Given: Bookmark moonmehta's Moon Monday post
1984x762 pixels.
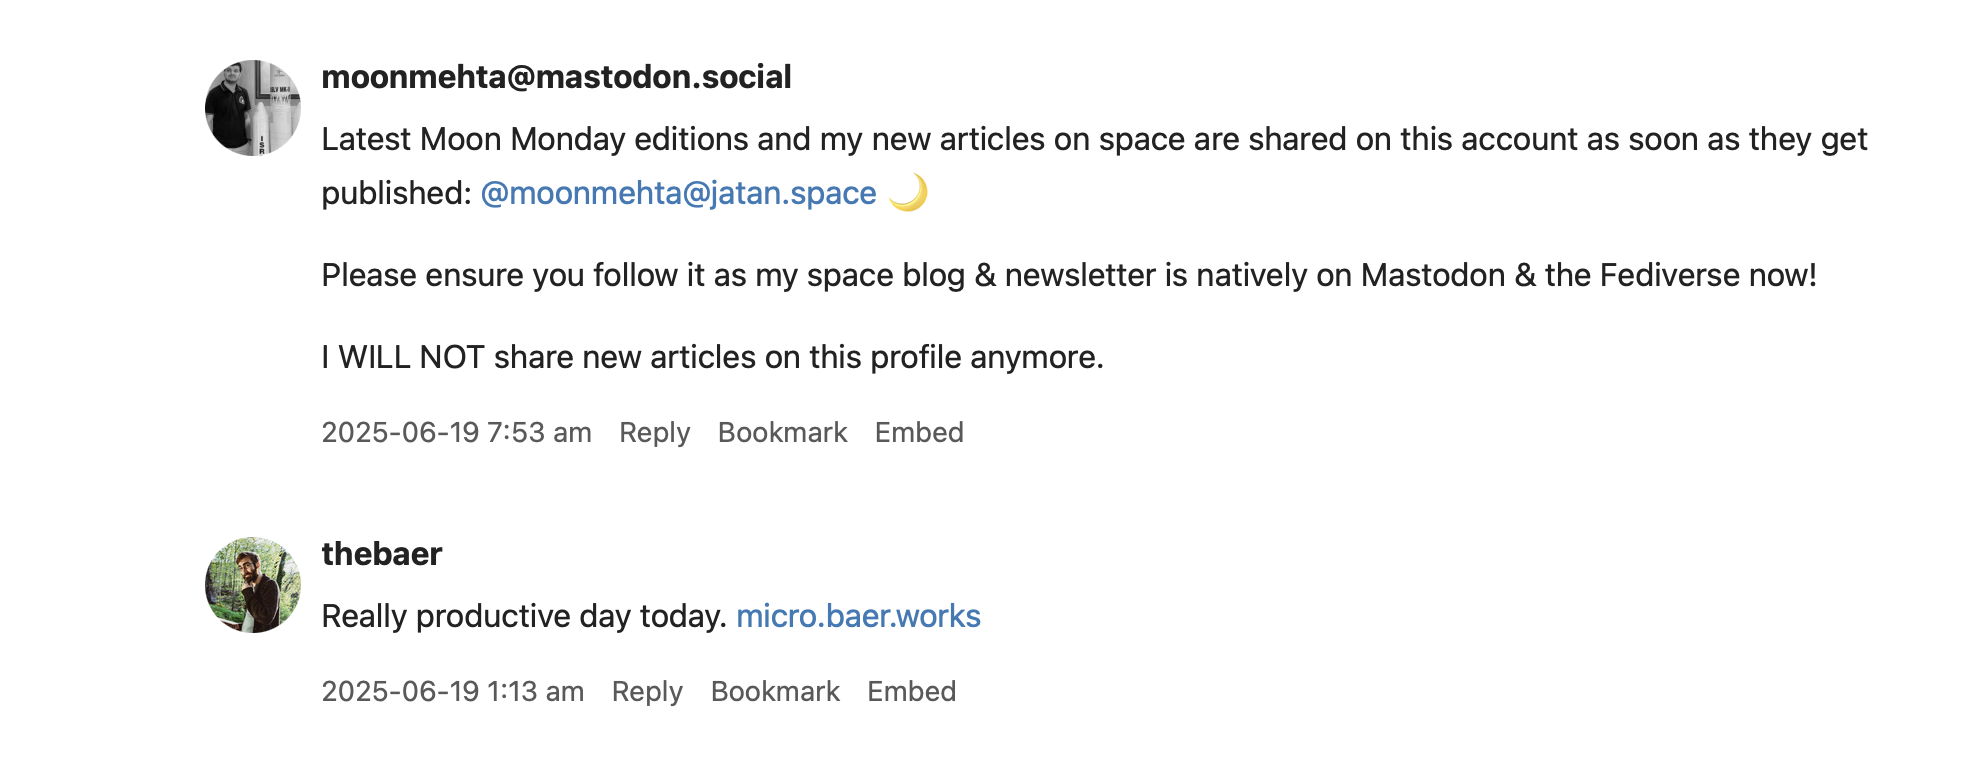Looking at the screenshot, I should click(x=782, y=432).
